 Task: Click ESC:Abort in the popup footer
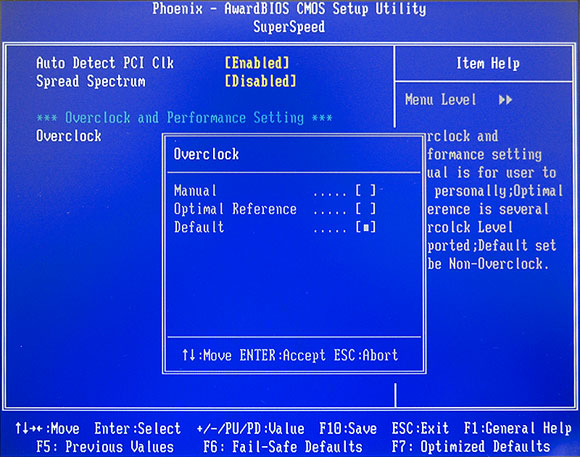coord(366,355)
